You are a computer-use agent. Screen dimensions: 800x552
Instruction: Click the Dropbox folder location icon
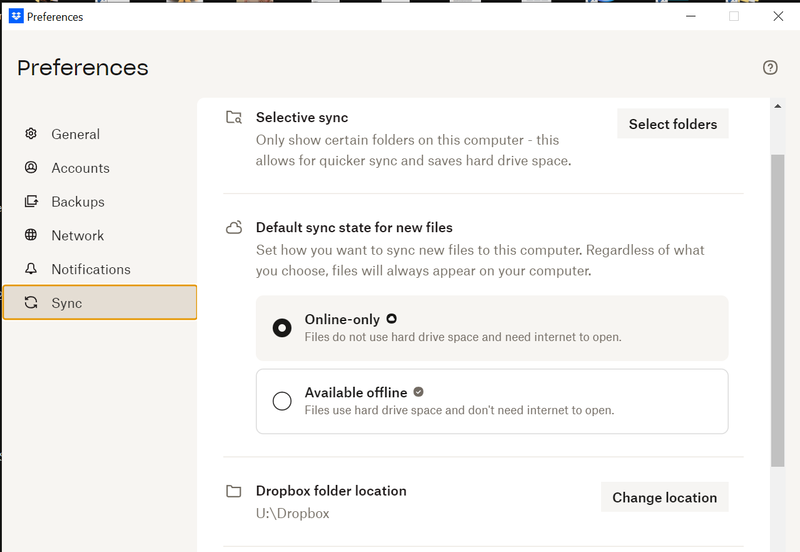pos(234,491)
